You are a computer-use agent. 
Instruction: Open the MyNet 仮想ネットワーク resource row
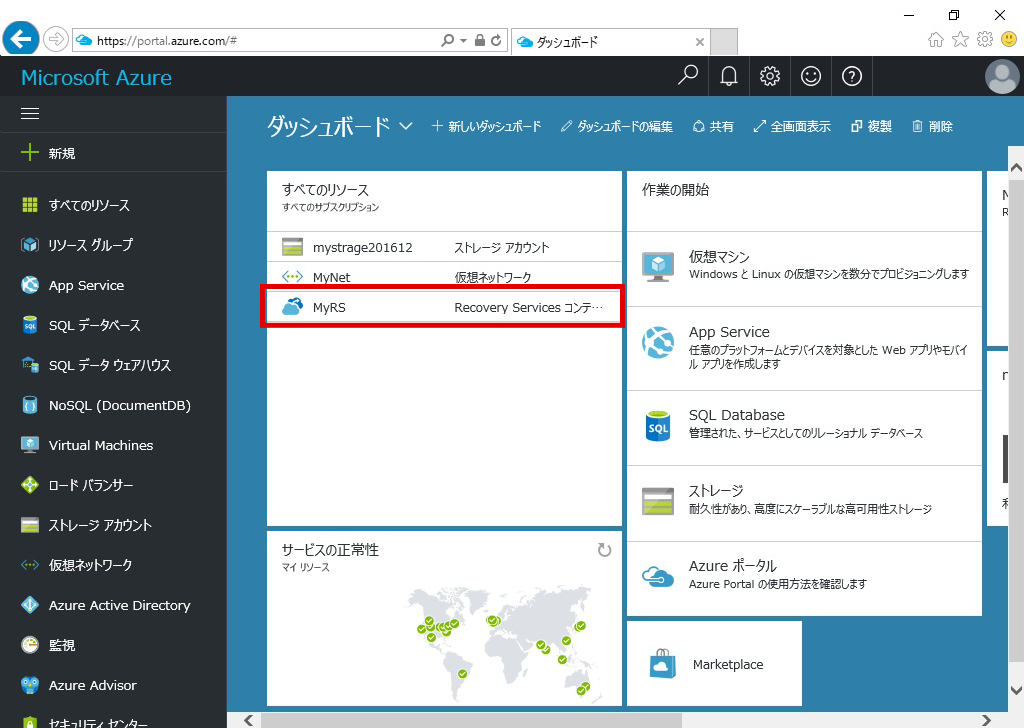coord(444,277)
